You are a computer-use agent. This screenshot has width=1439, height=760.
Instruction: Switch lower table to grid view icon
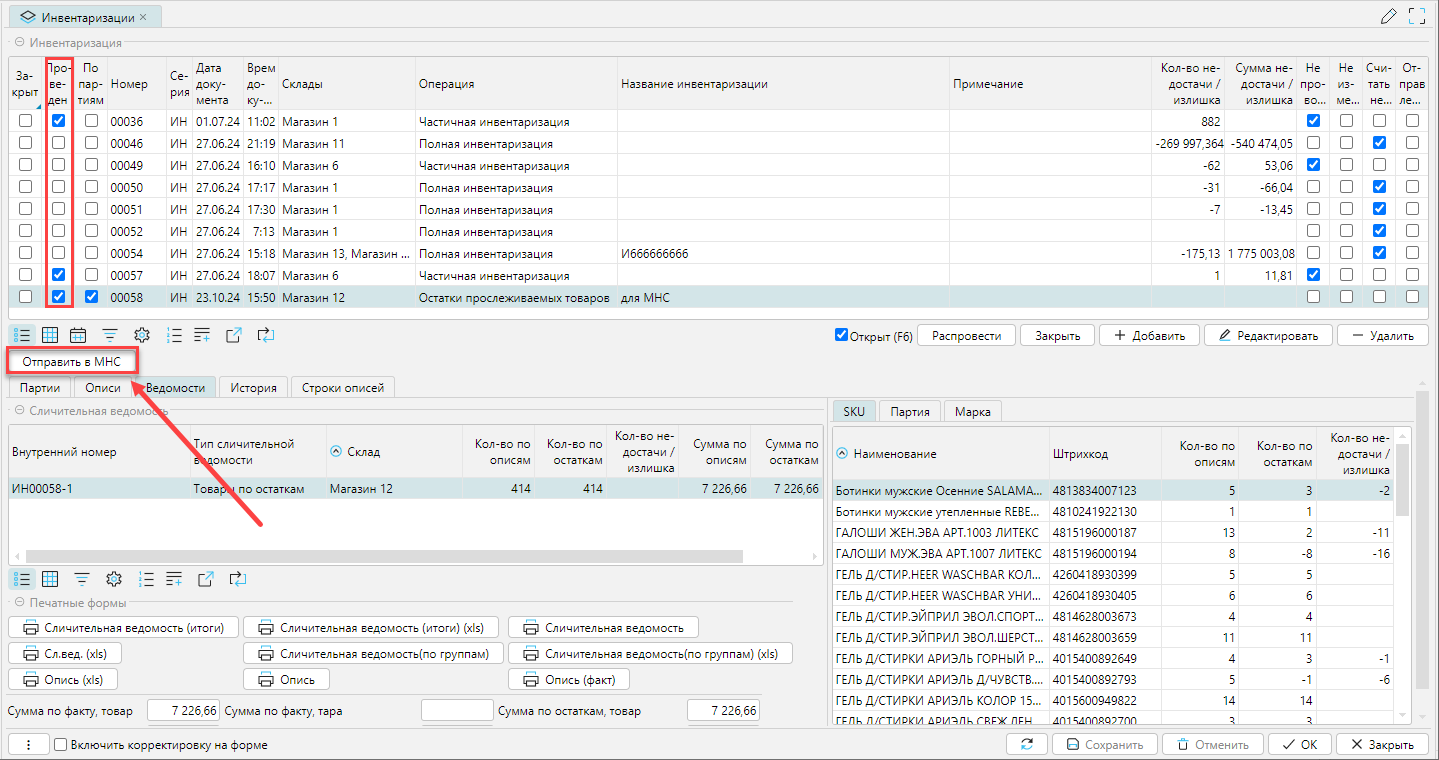coord(50,579)
